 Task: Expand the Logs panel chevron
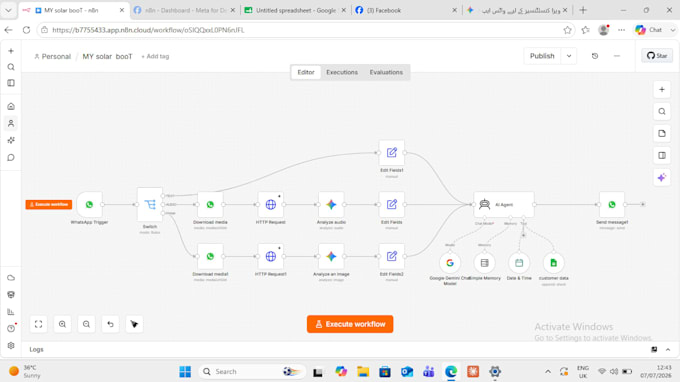tap(668, 349)
